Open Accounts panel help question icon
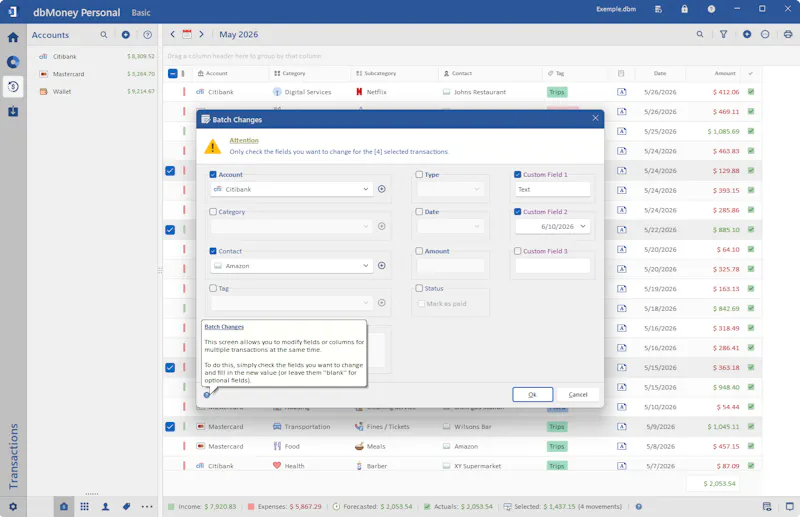Screen dimensions: 800x517 tap(147, 35)
